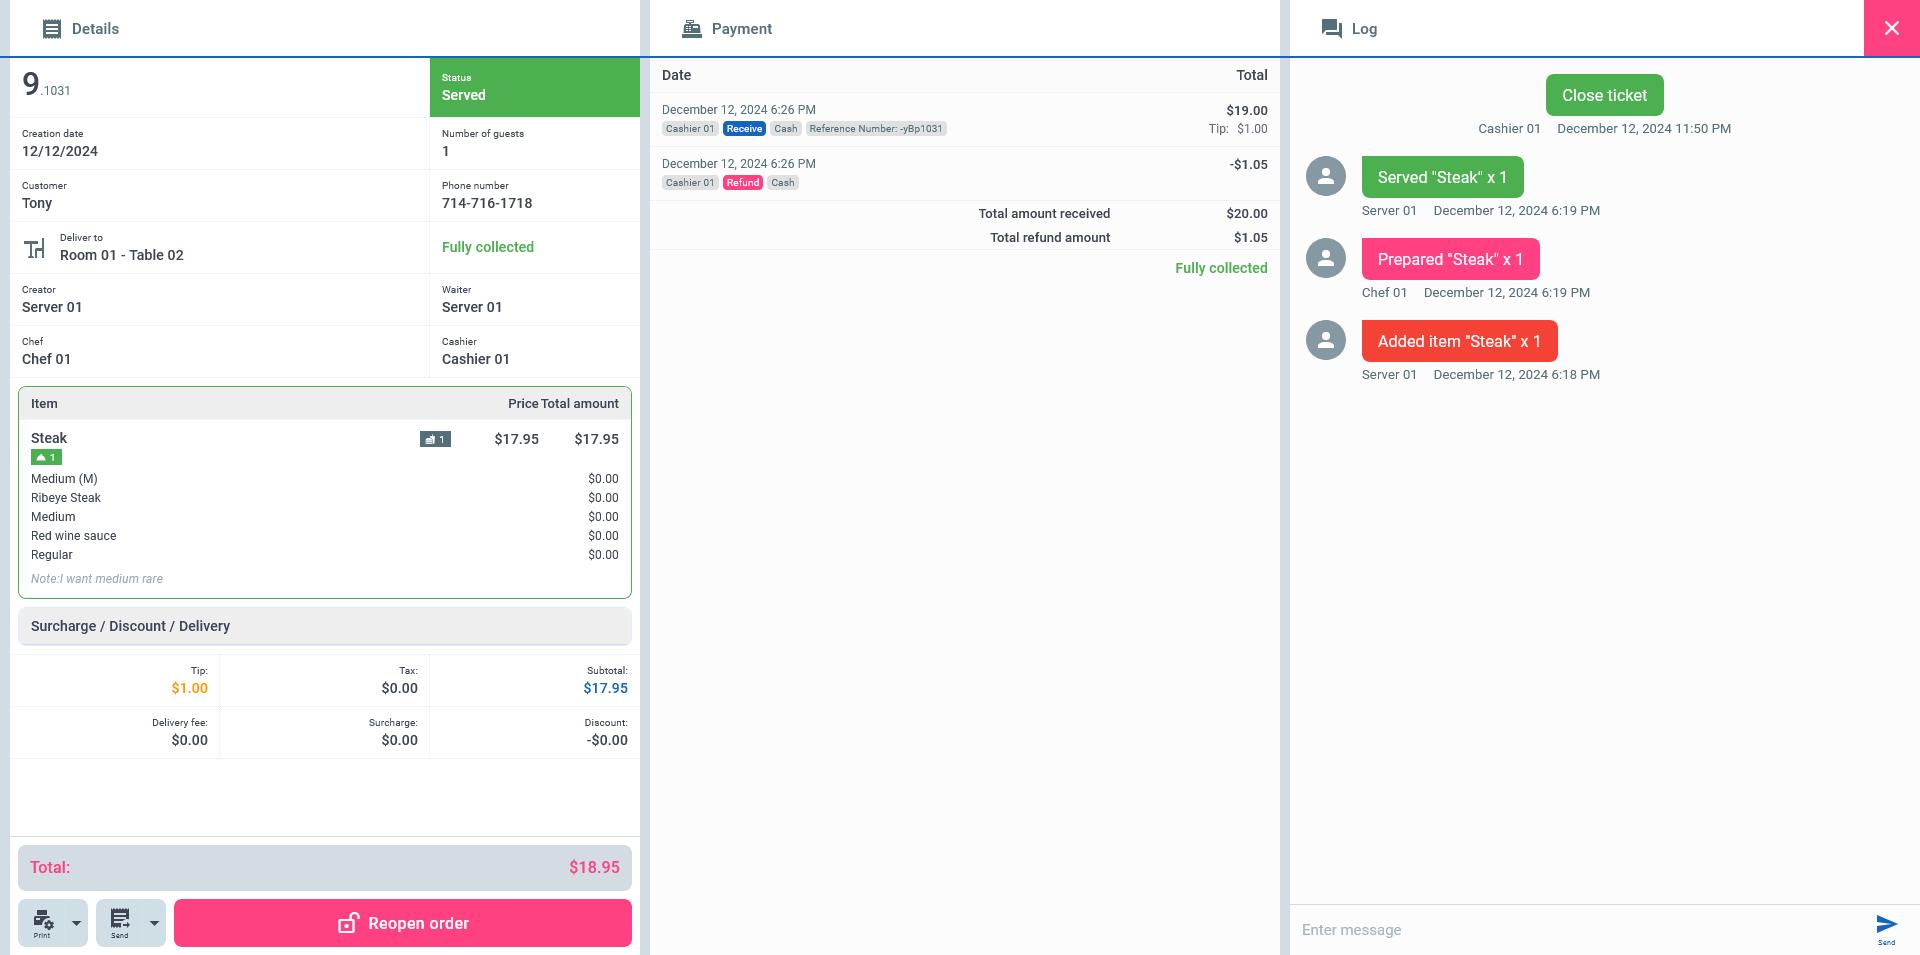Click the -$1.05 refund amount row

click(965, 174)
